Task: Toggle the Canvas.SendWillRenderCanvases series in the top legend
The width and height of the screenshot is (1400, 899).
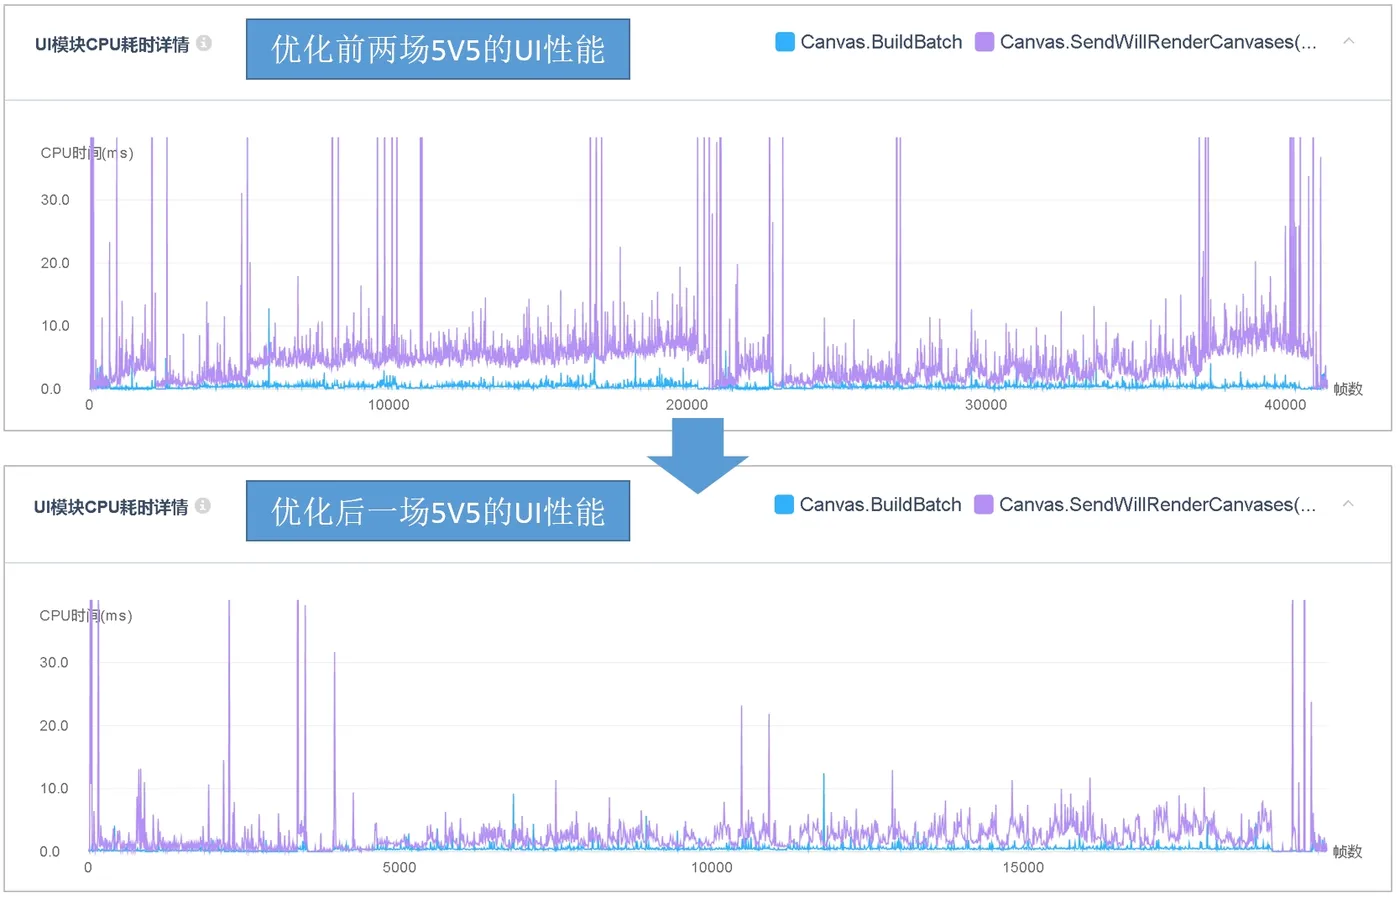Action: (x=1146, y=42)
